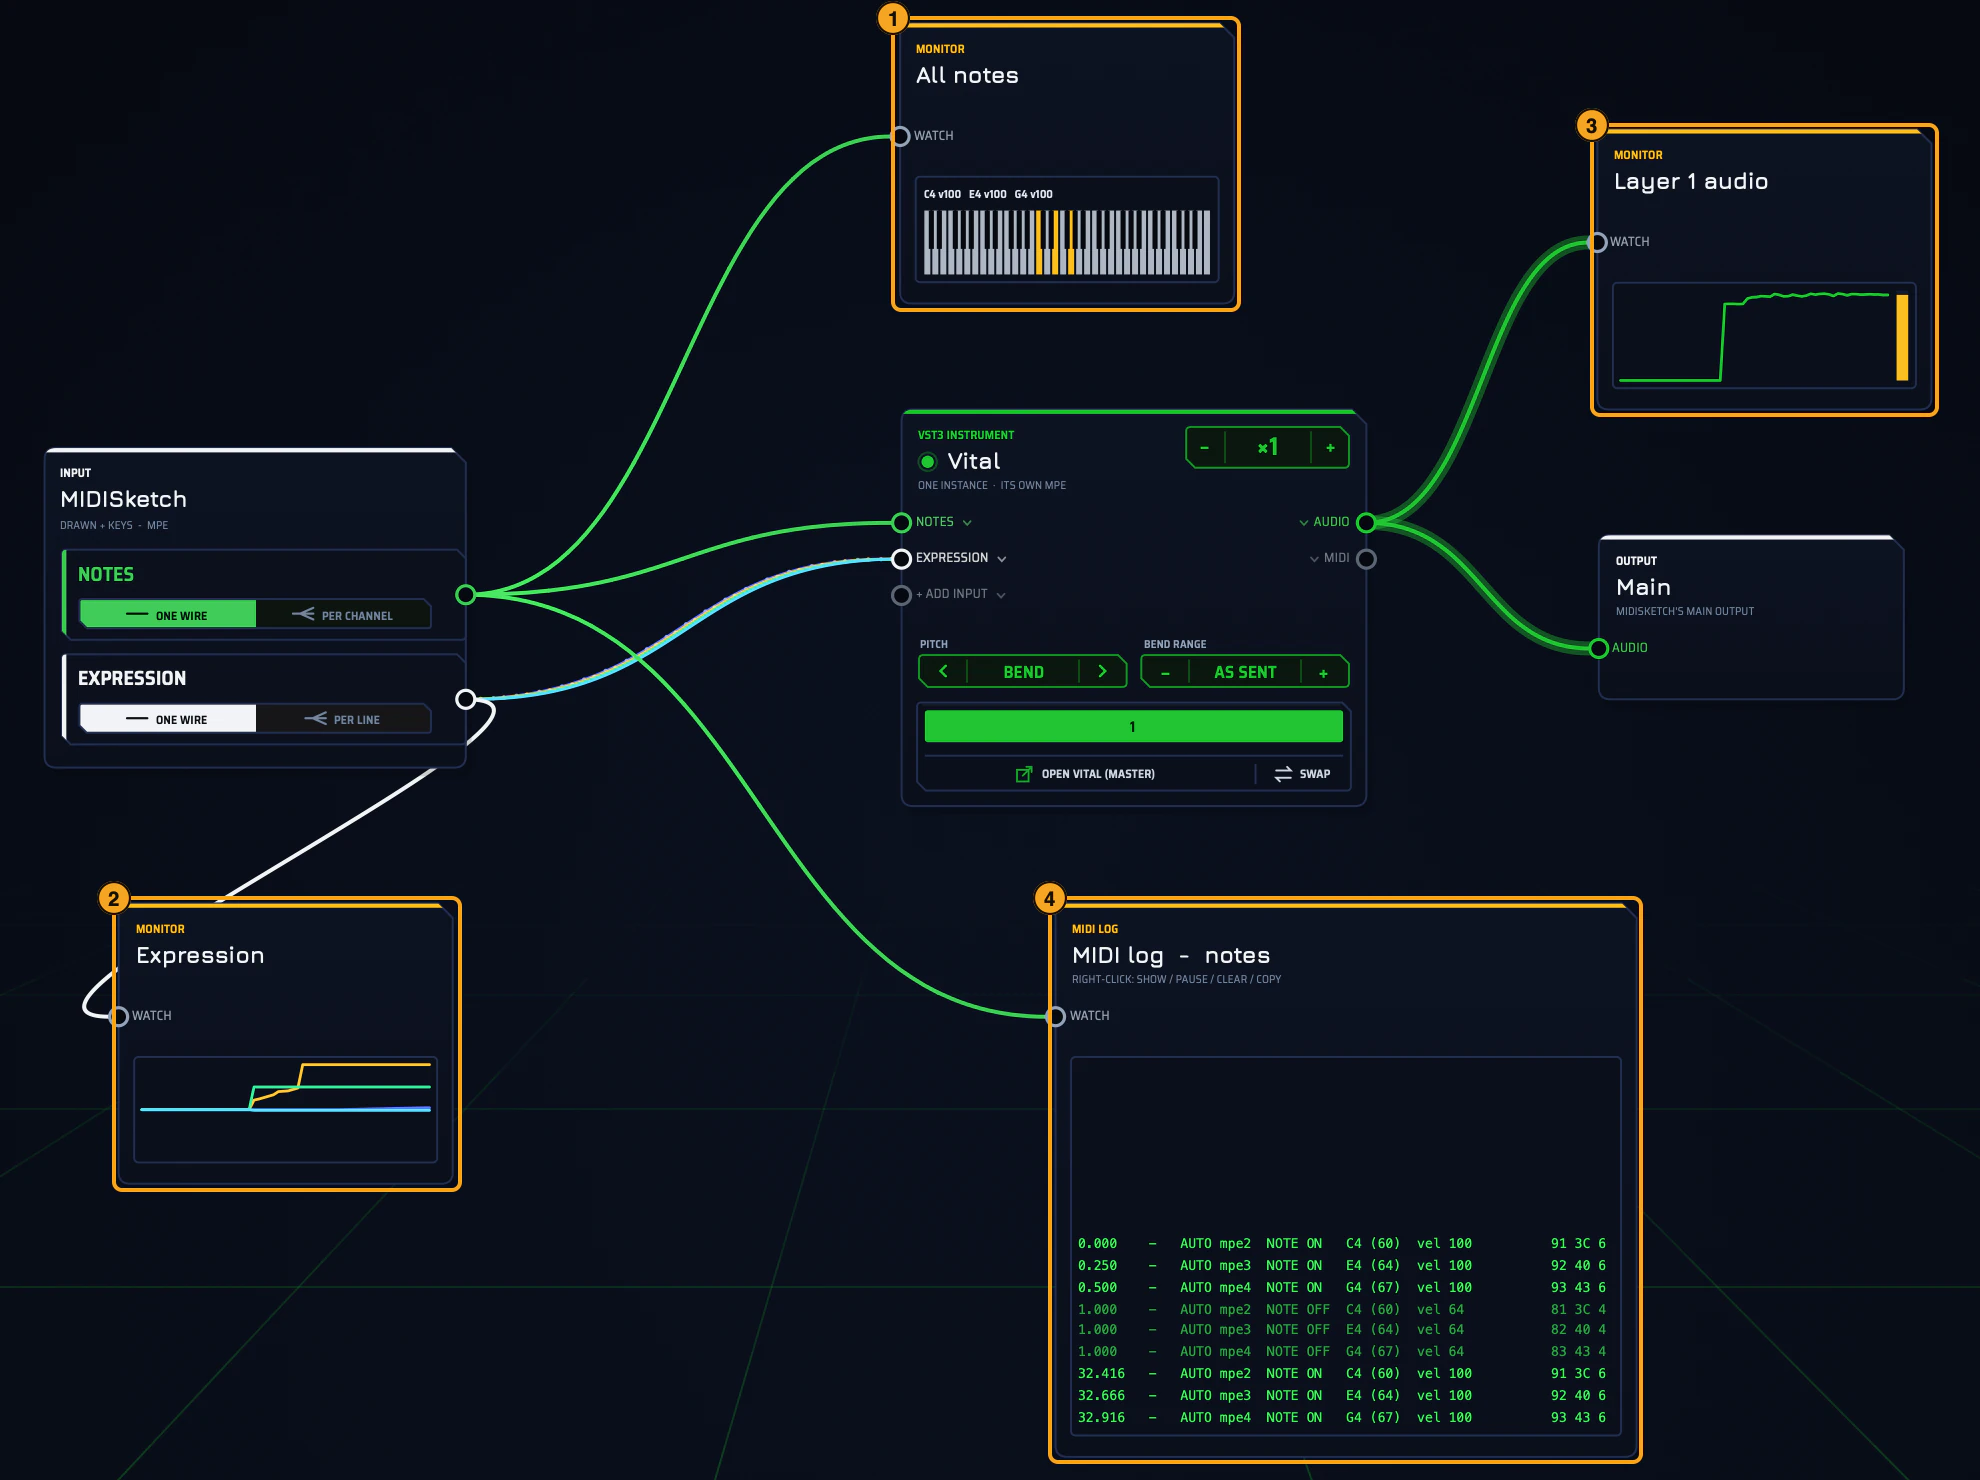This screenshot has height=1480, width=1980.
Task: Click the Layer 1 audio Watch port
Action: point(1598,242)
